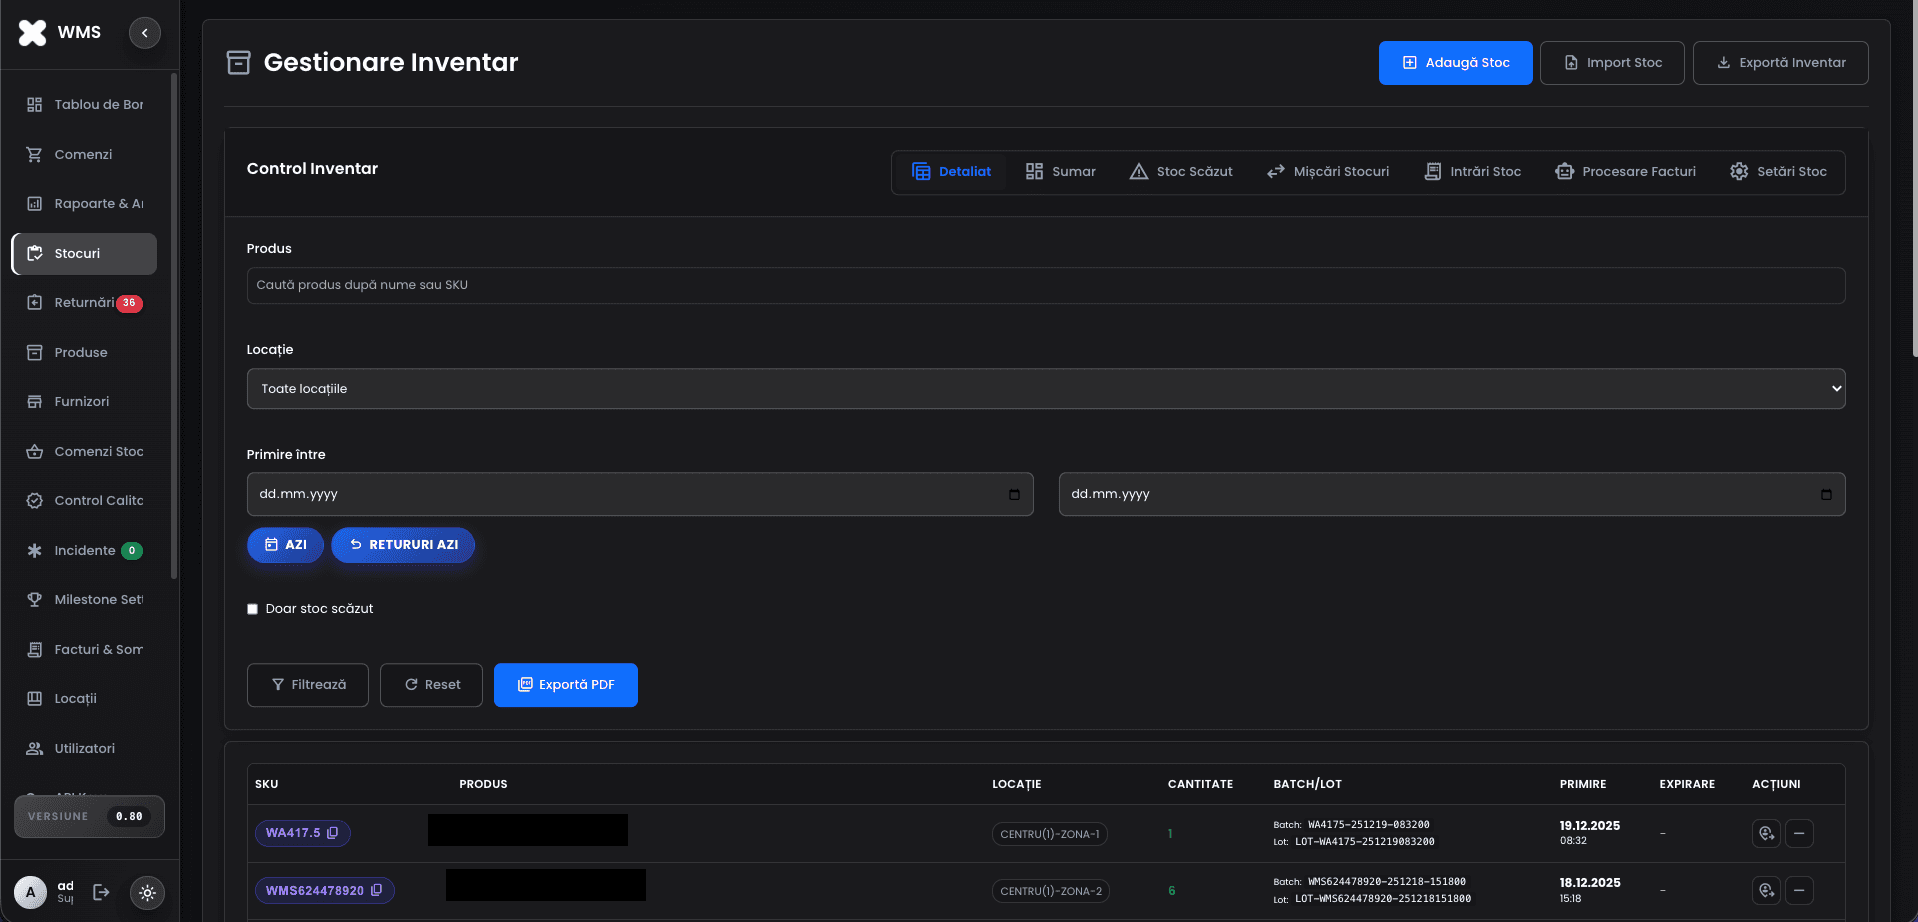Open Returnări in the sidebar
This screenshot has height=922, width=1918.
(x=84, y=303)
